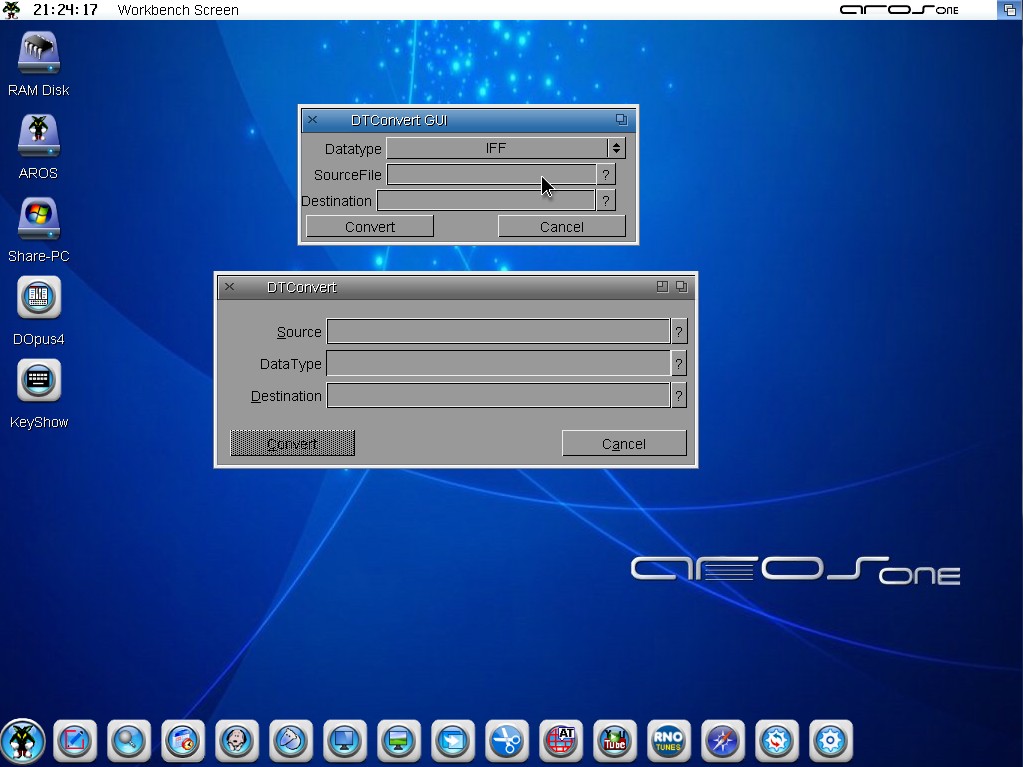
Task: Click the Source text field in DTConvert
Action: click(x=497, y=332)
